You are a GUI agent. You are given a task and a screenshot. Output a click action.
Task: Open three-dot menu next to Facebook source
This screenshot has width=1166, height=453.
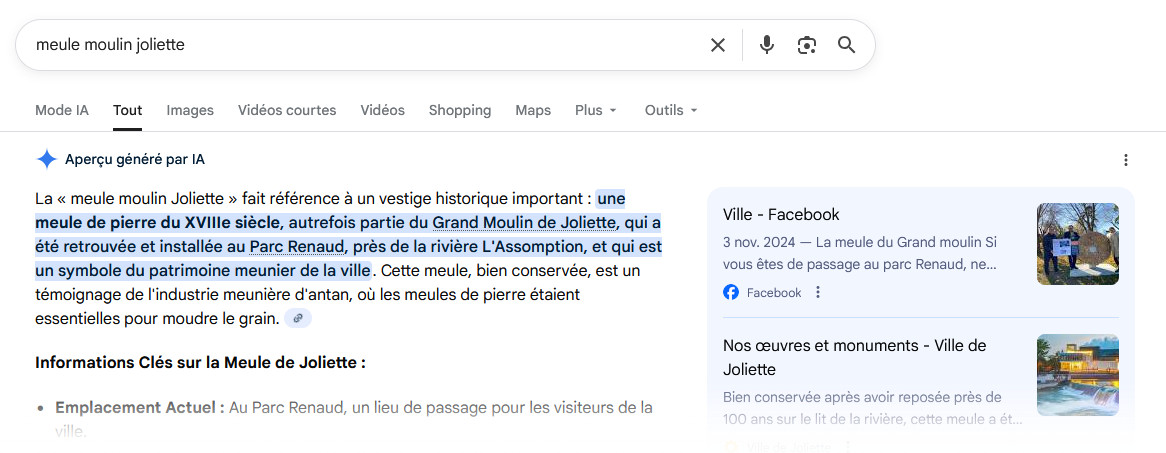click(818, 293)
